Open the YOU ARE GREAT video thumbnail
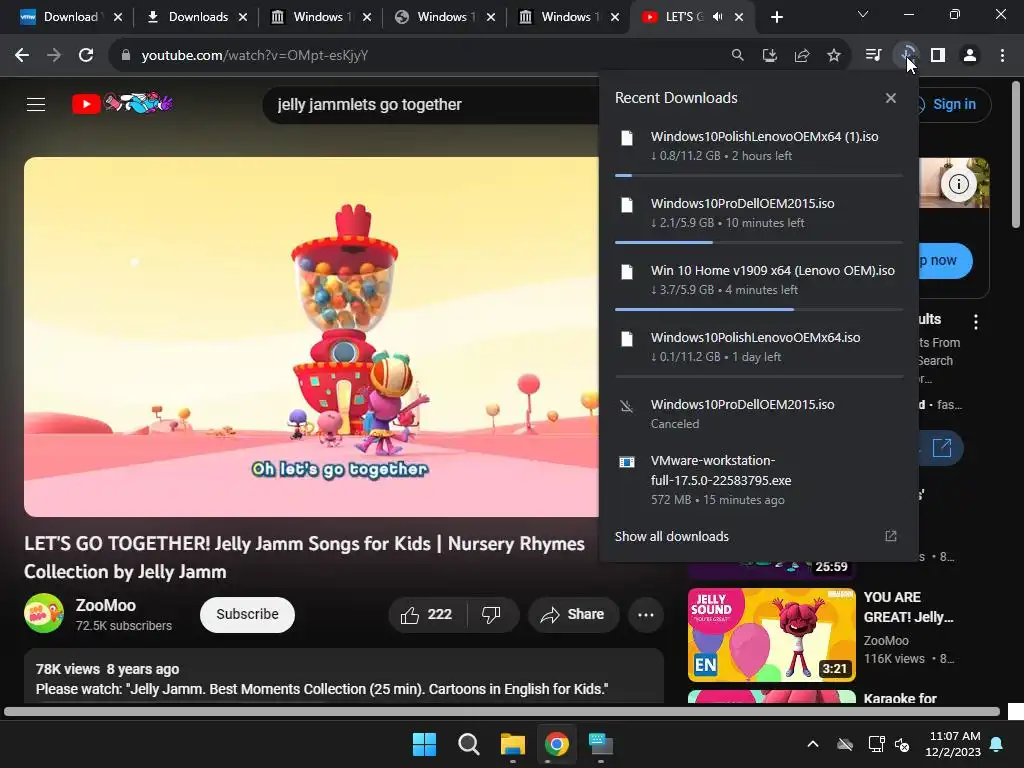1024x768 pixels. [x=771, y=635]
